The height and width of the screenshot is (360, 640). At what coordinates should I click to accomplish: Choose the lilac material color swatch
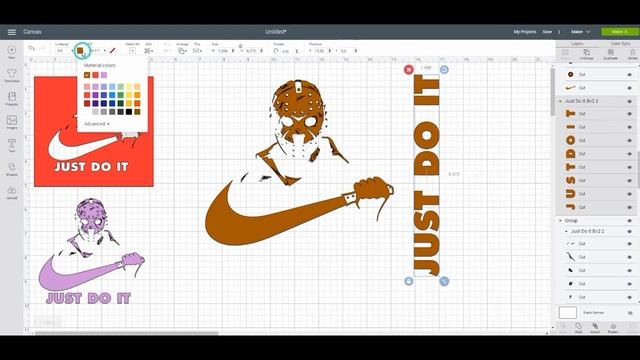(x=104, y=75)
